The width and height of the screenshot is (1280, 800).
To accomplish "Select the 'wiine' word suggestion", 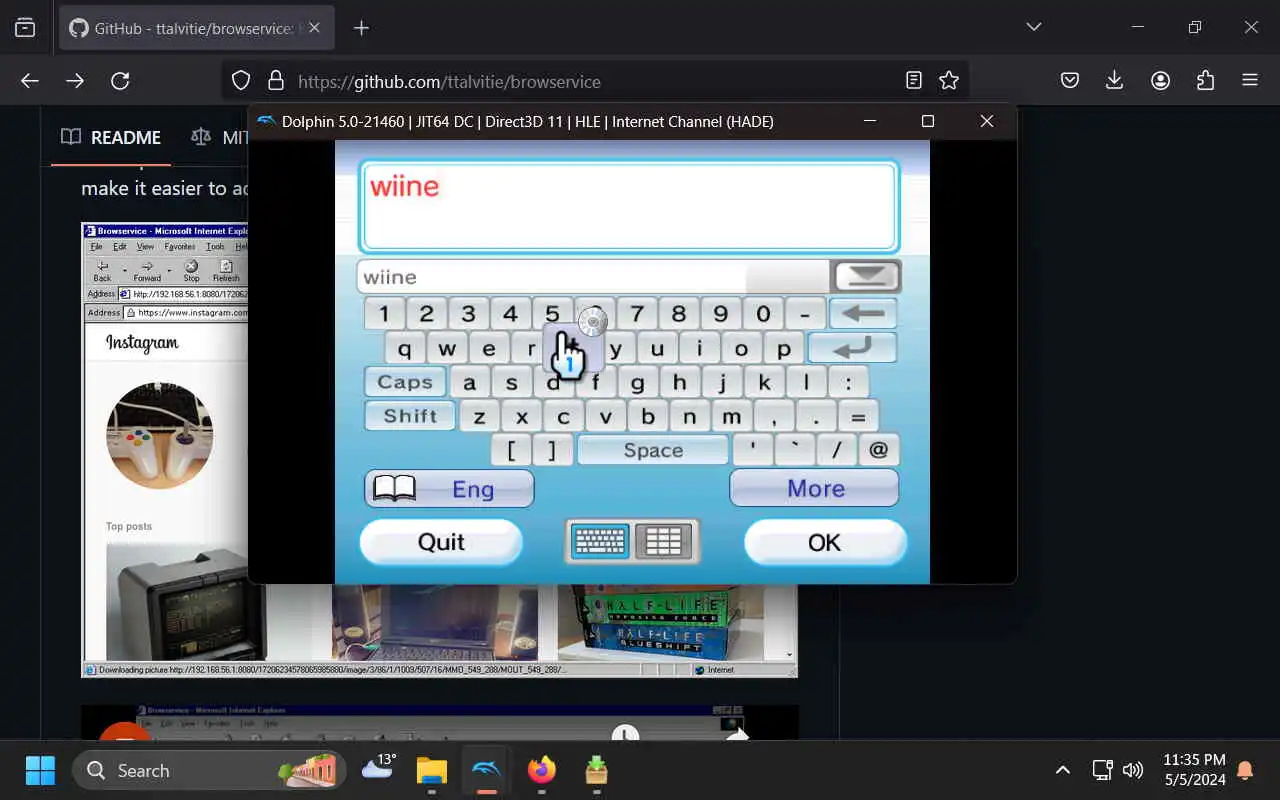I will (390, 277).
